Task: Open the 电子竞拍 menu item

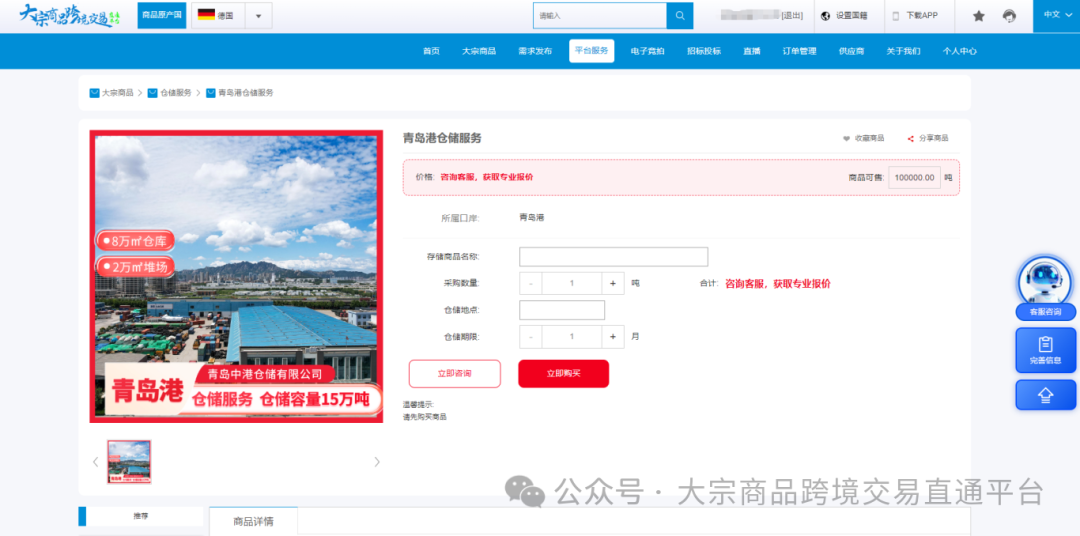Action: point(647,51)
